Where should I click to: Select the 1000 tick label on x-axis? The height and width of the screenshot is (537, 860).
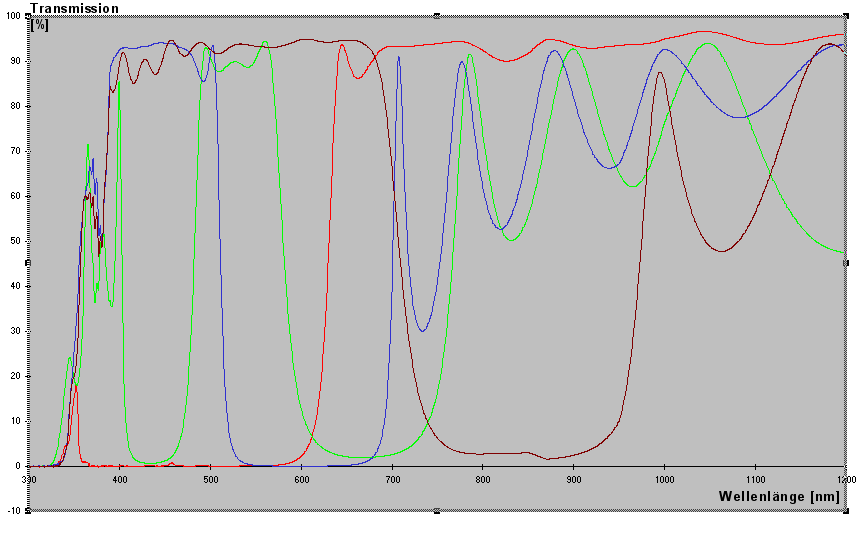pyautogui.click(x=664, y=479)
